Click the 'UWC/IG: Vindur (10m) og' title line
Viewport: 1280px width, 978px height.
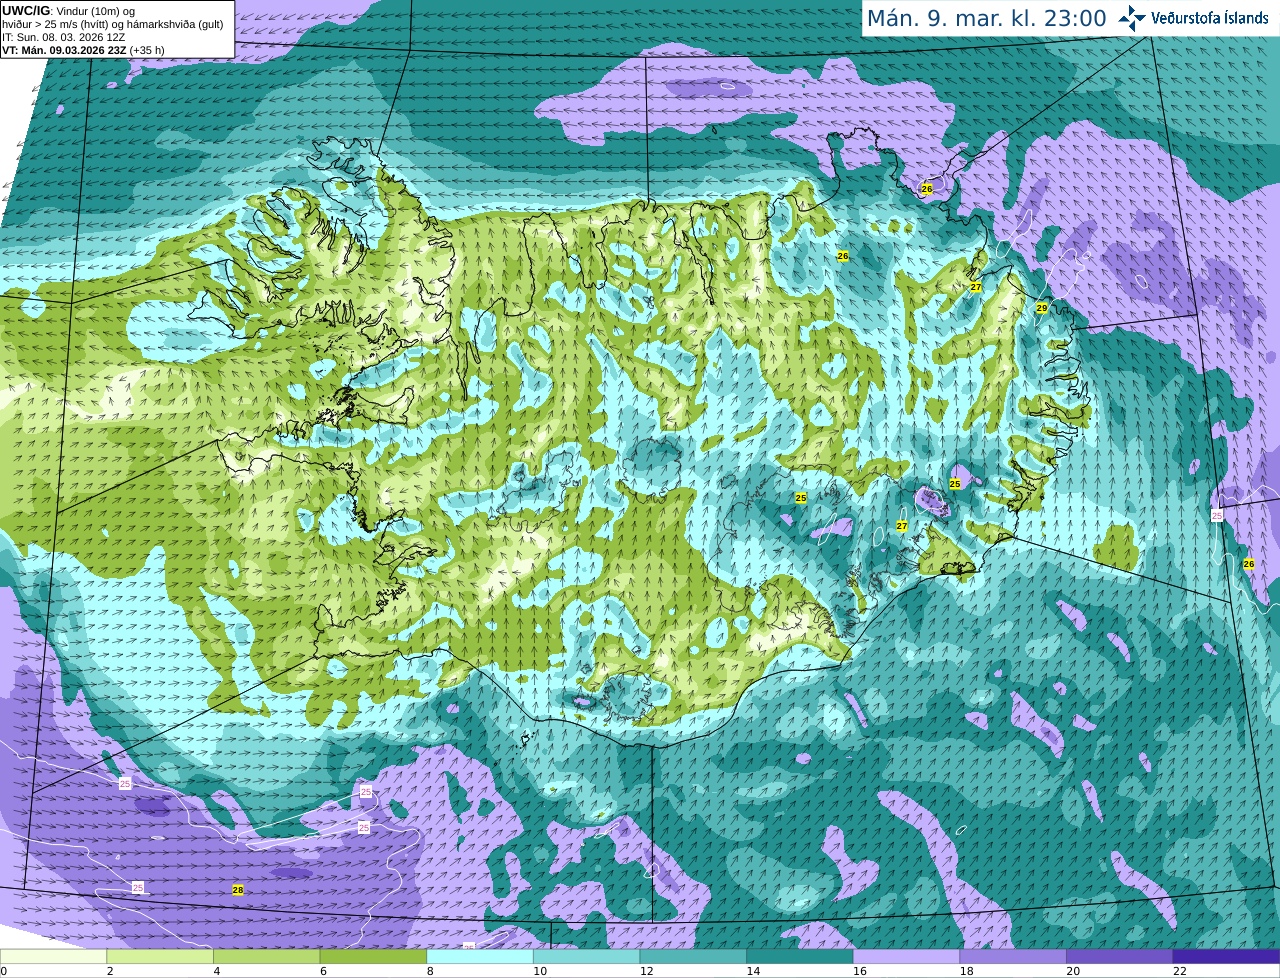coord(68,10)
